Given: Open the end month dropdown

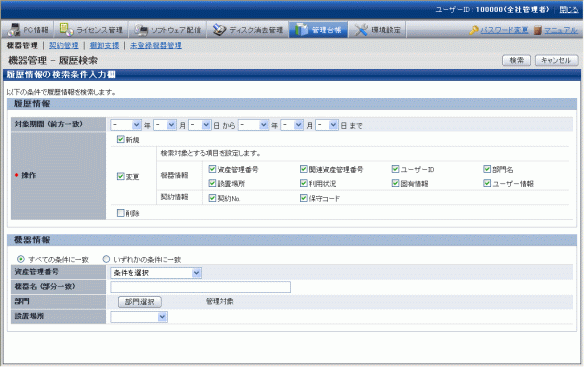Looking at the screenshot, I should (x=292, y=125).
